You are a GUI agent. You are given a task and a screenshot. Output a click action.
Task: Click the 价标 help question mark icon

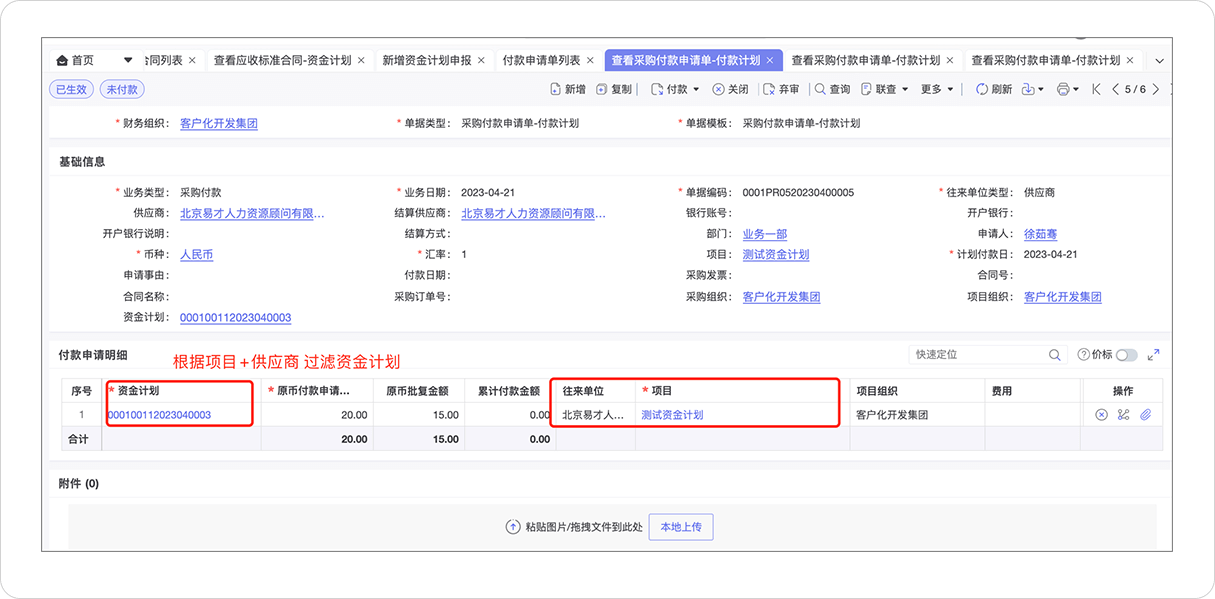[x=1083, y=355]
